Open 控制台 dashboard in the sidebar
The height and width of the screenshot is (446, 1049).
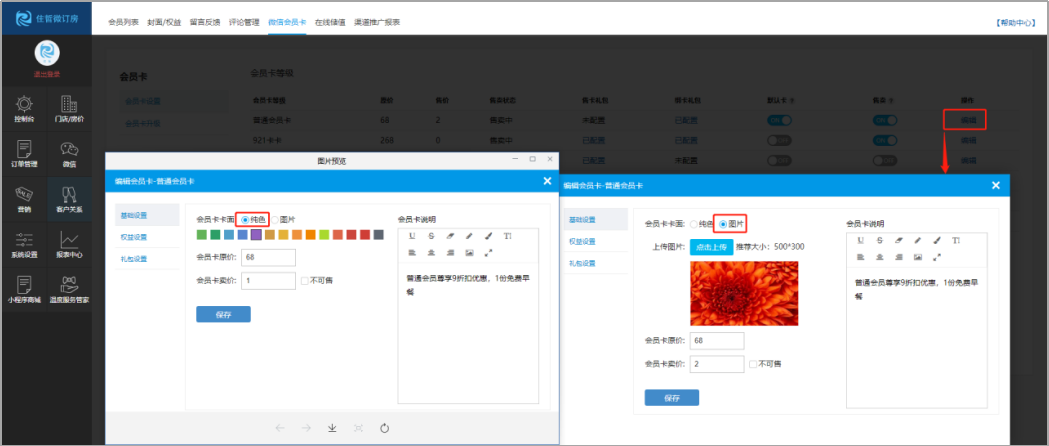(x=24, y=109)
